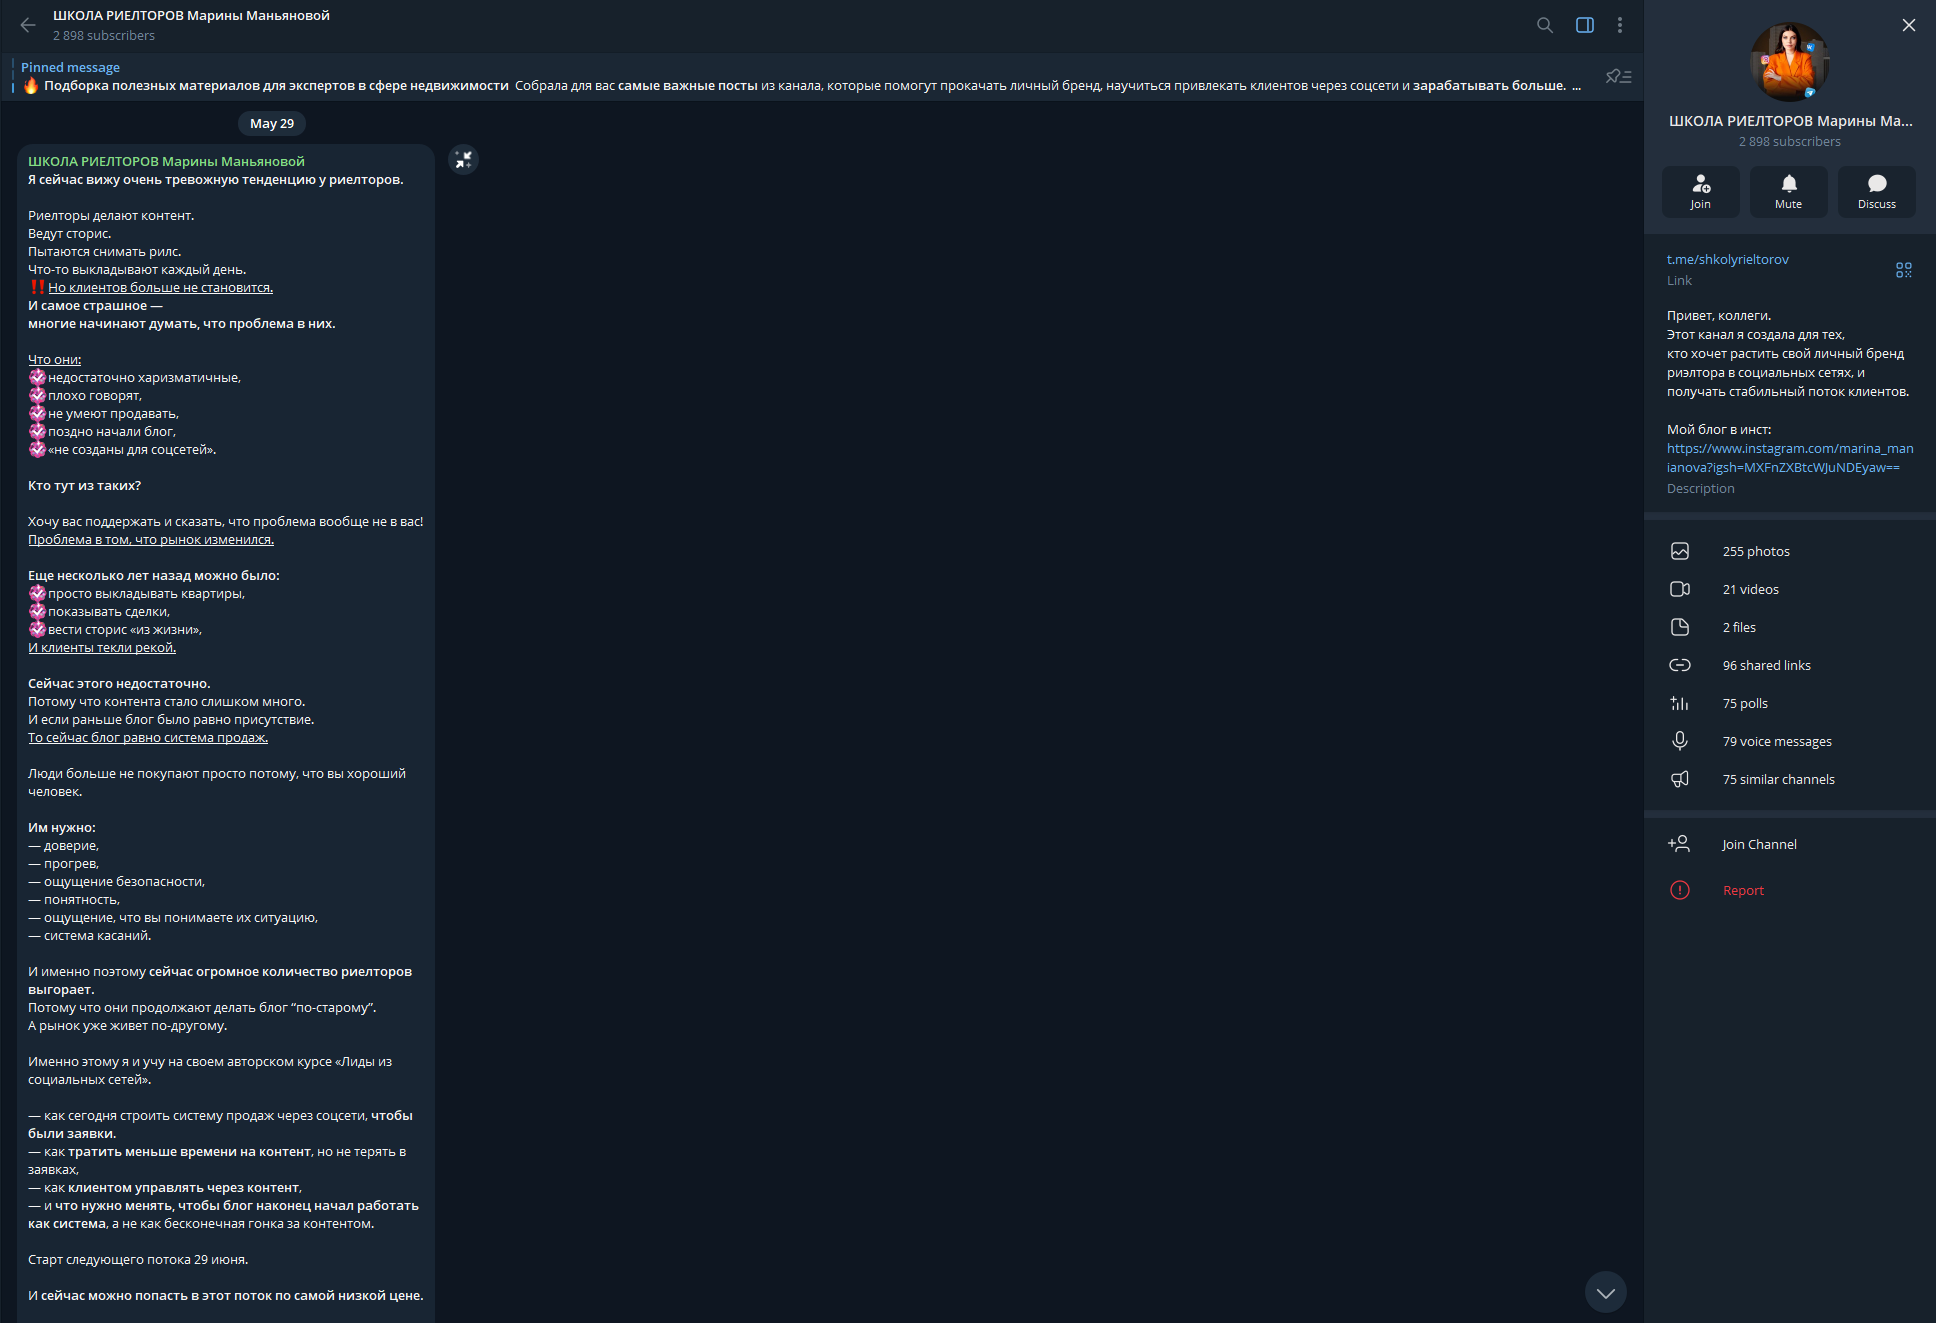
Task: Click the microphone icon
Action: pos(1680,741)
